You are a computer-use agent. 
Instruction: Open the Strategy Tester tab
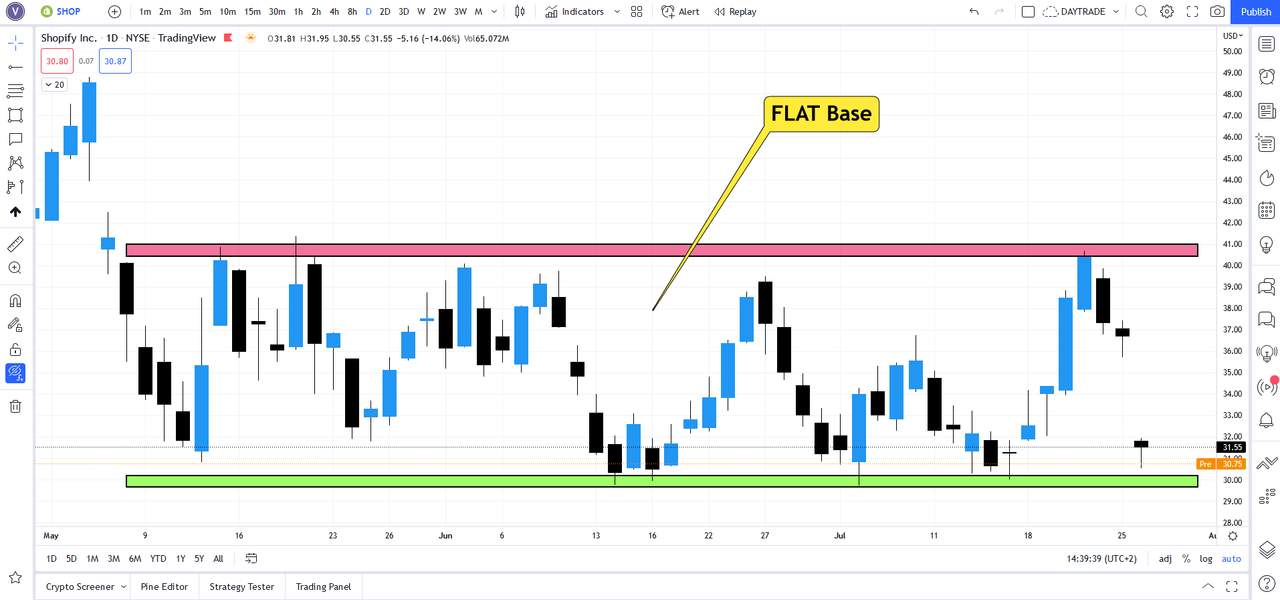pos(241,586)
